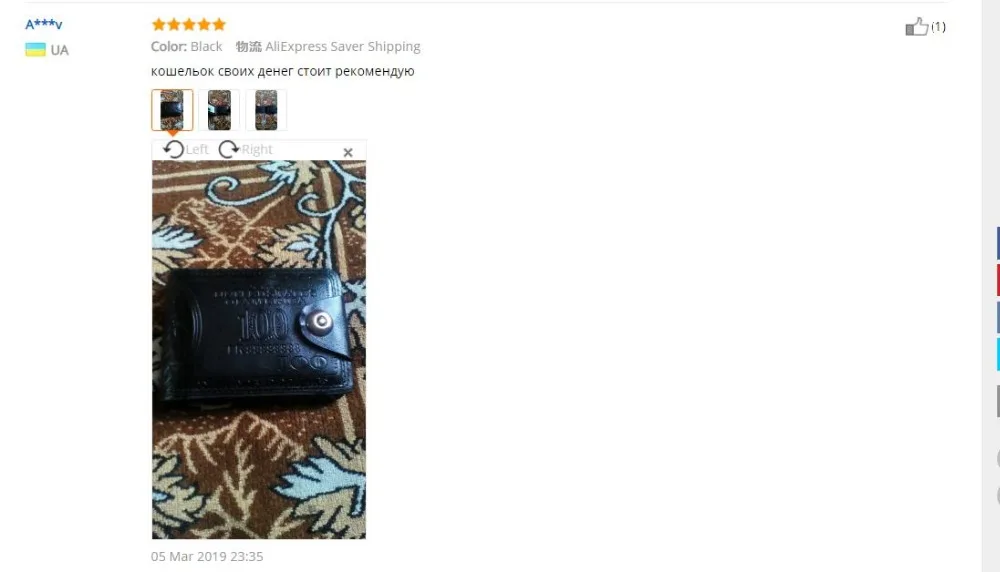View the third review photo thumbnail
The width and height of the screenshot is (1000, 572).
click(x=266, y=110)
